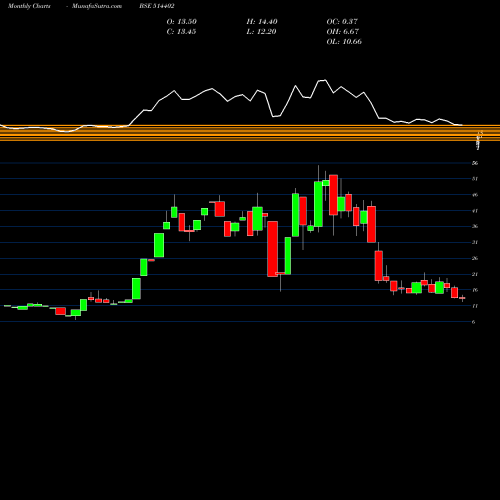Click the price axis label '36'
Image resolution: width=500 pixels, height=500 pixels.
(475, 227)
